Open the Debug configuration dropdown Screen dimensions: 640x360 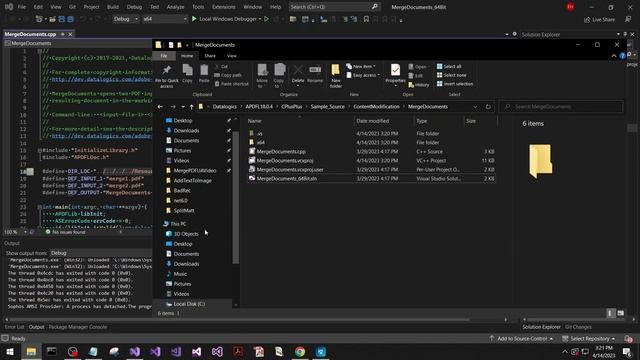(x=126, y=19)
